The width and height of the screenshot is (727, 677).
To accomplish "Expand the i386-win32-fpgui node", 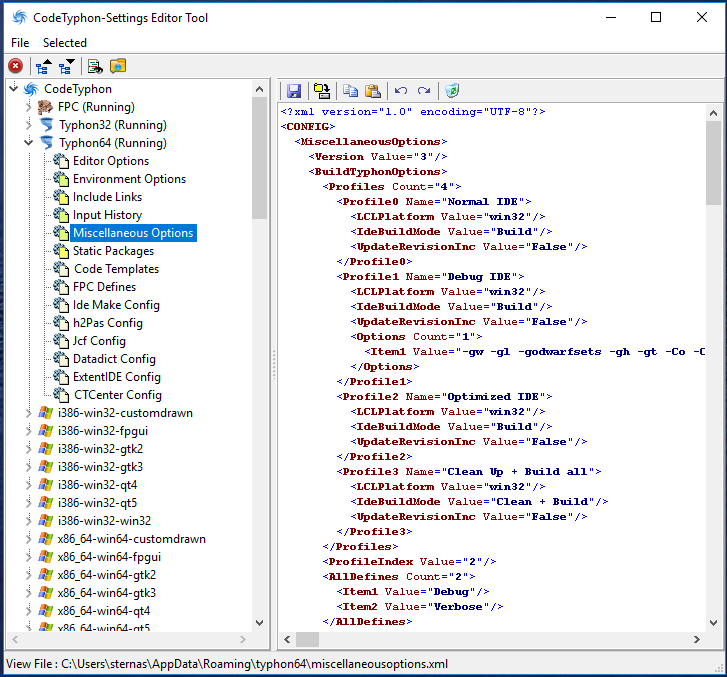I will [29, 431].
